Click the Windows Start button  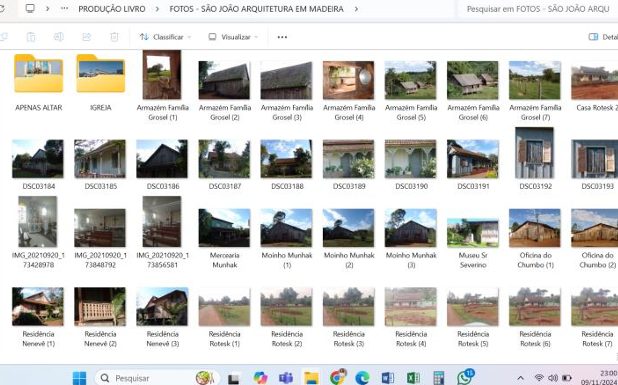tap(79, 378)
